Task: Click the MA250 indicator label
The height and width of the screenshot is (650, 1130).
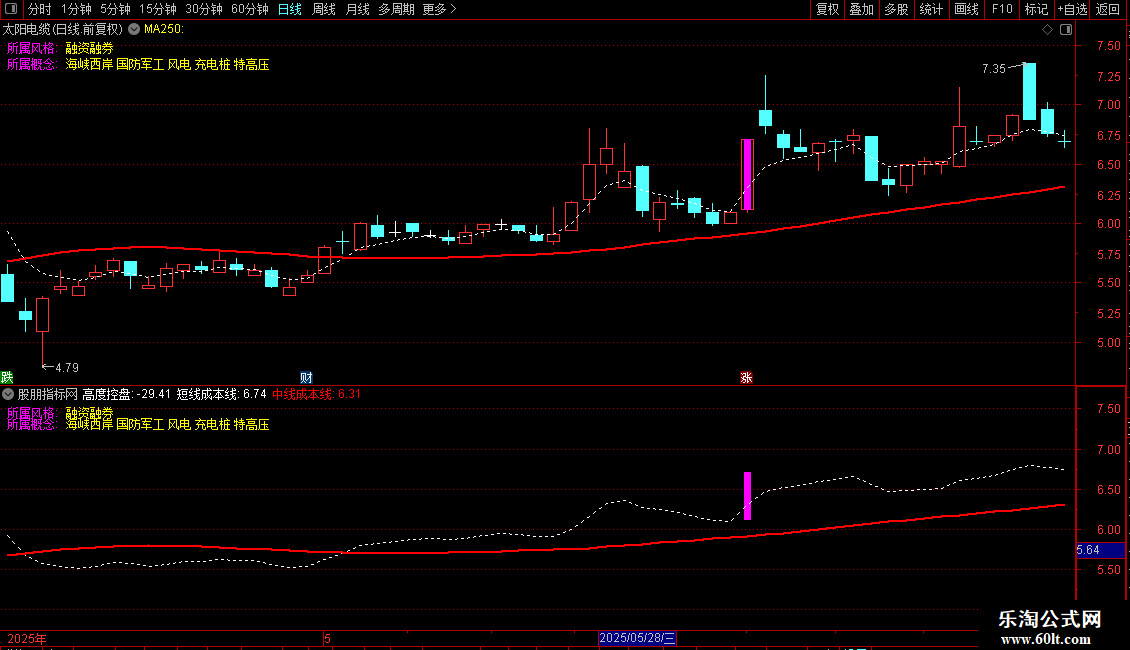Action: click(164, 30)
